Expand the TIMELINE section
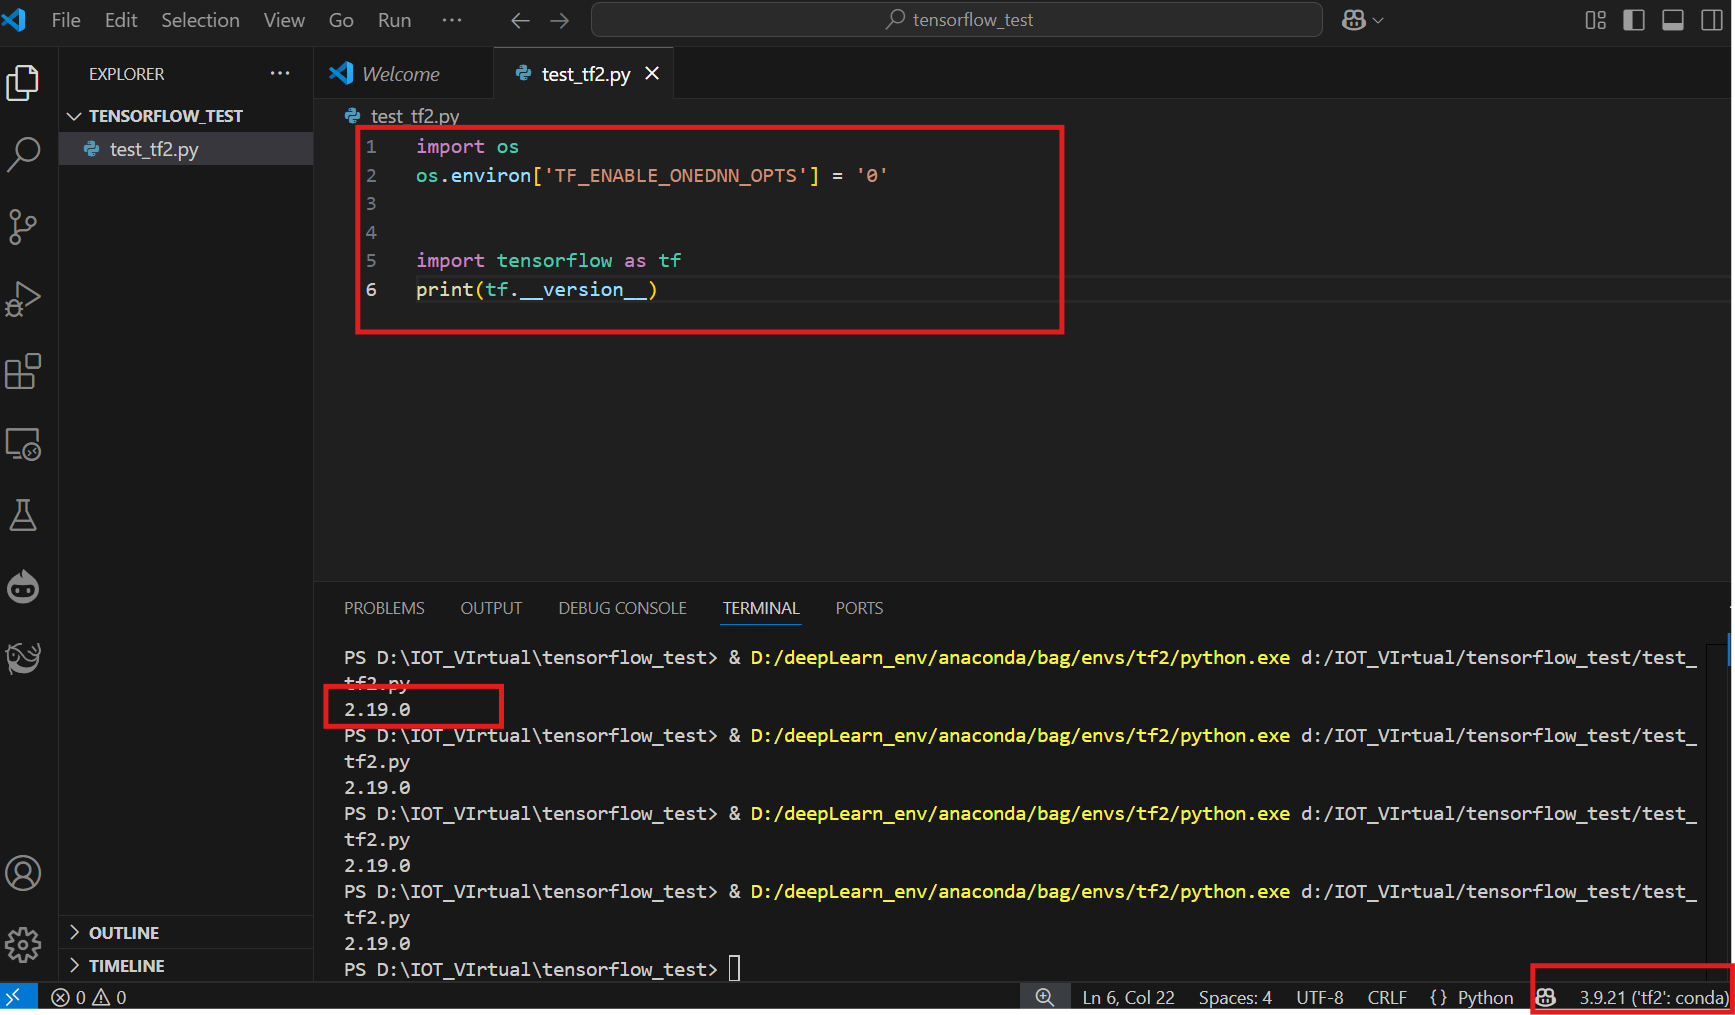This screenshot has width=1735, height=1015. (x=186, y=965)
